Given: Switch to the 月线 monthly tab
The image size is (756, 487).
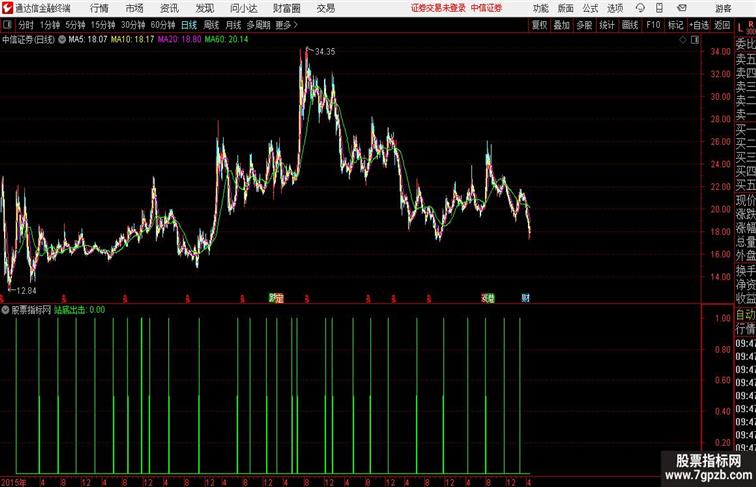Looking at the screenshot, I should [233, 25].
